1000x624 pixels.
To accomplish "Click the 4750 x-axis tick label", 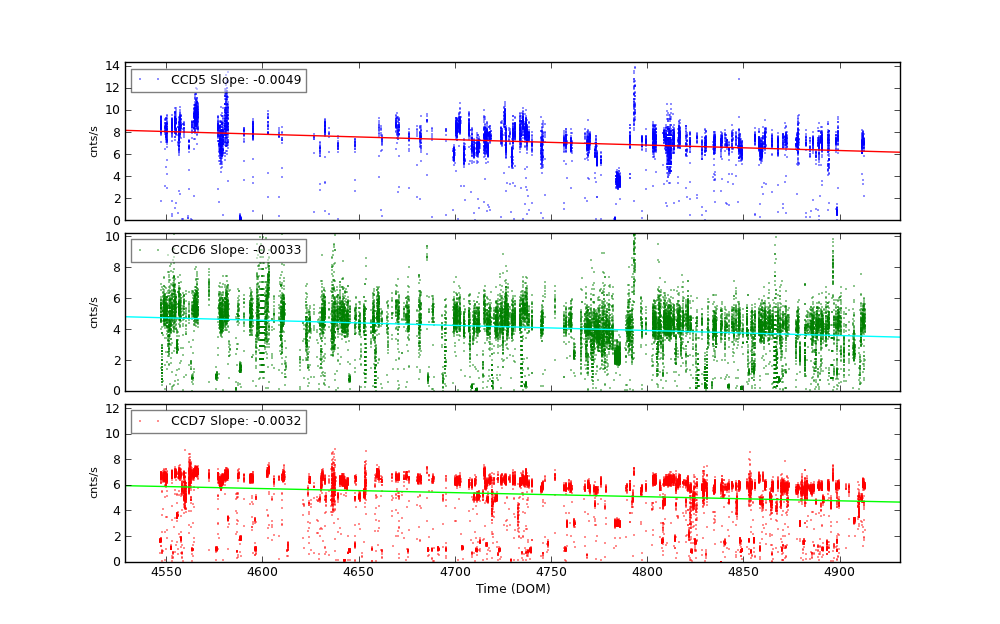I will (551, 572).
